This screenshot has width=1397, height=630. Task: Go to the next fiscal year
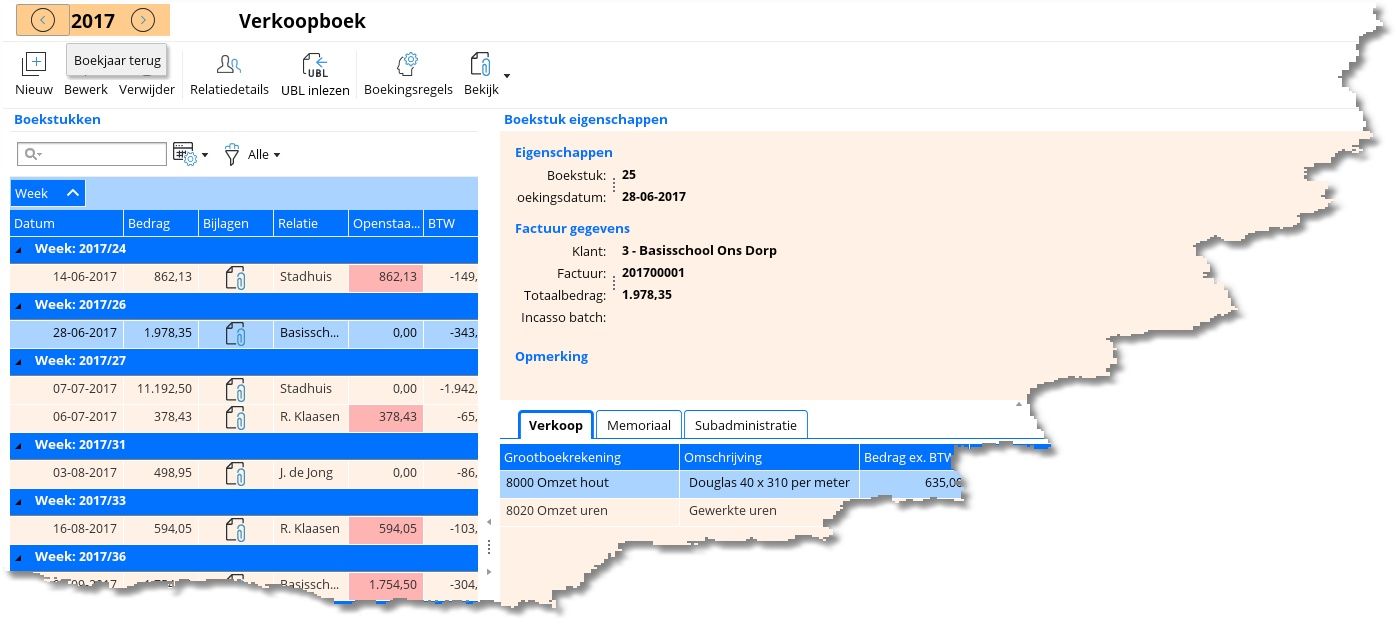pos(143,20)
